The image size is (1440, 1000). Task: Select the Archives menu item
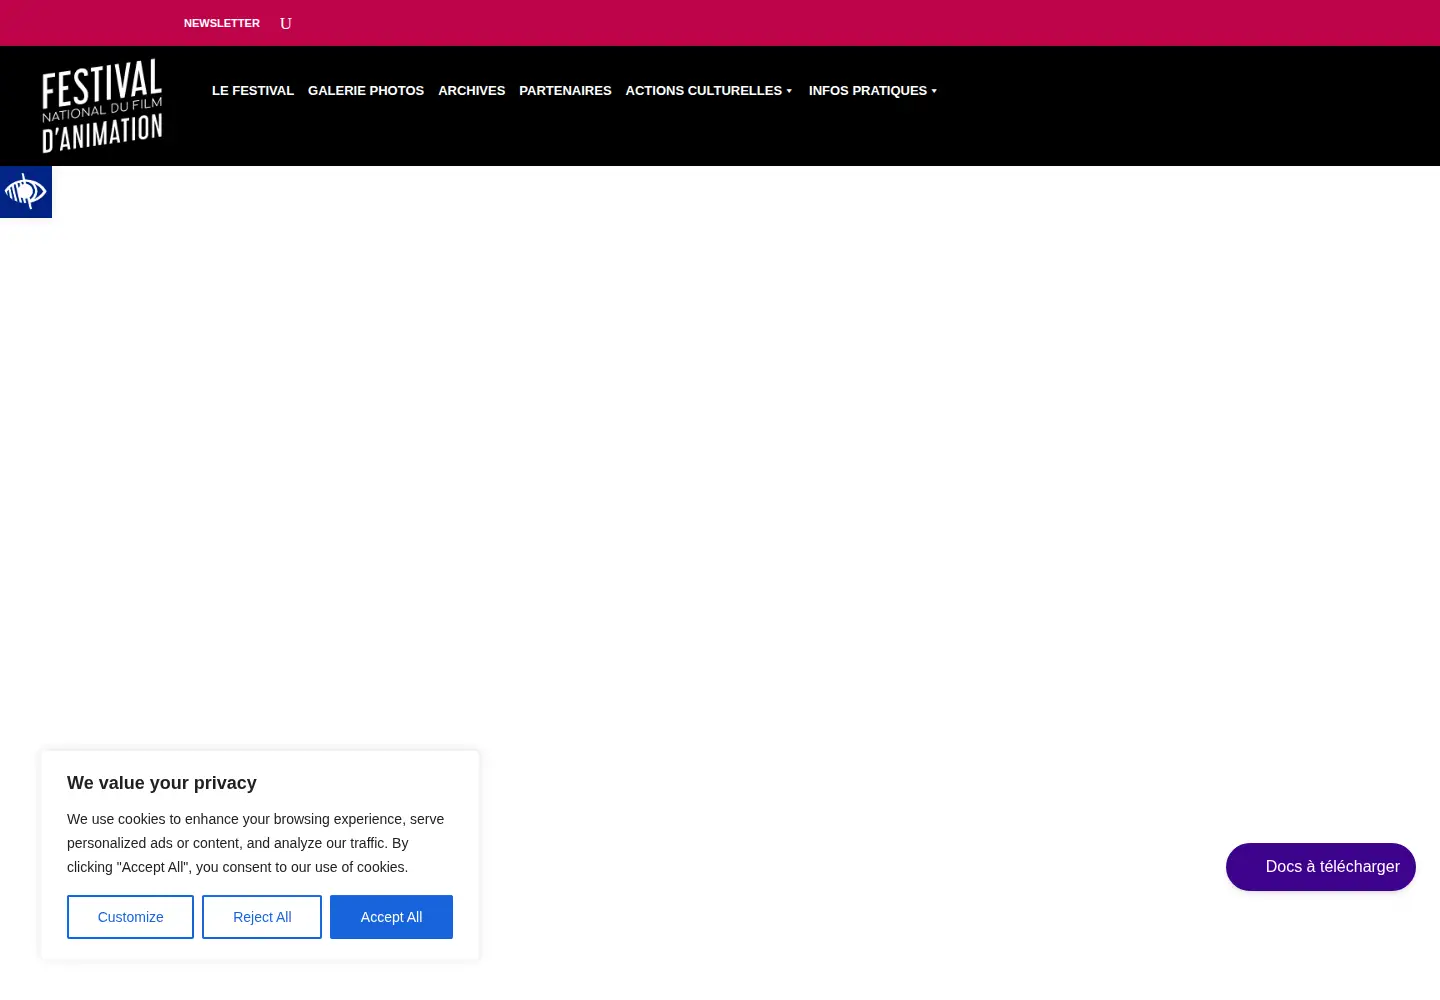[471, 90]
